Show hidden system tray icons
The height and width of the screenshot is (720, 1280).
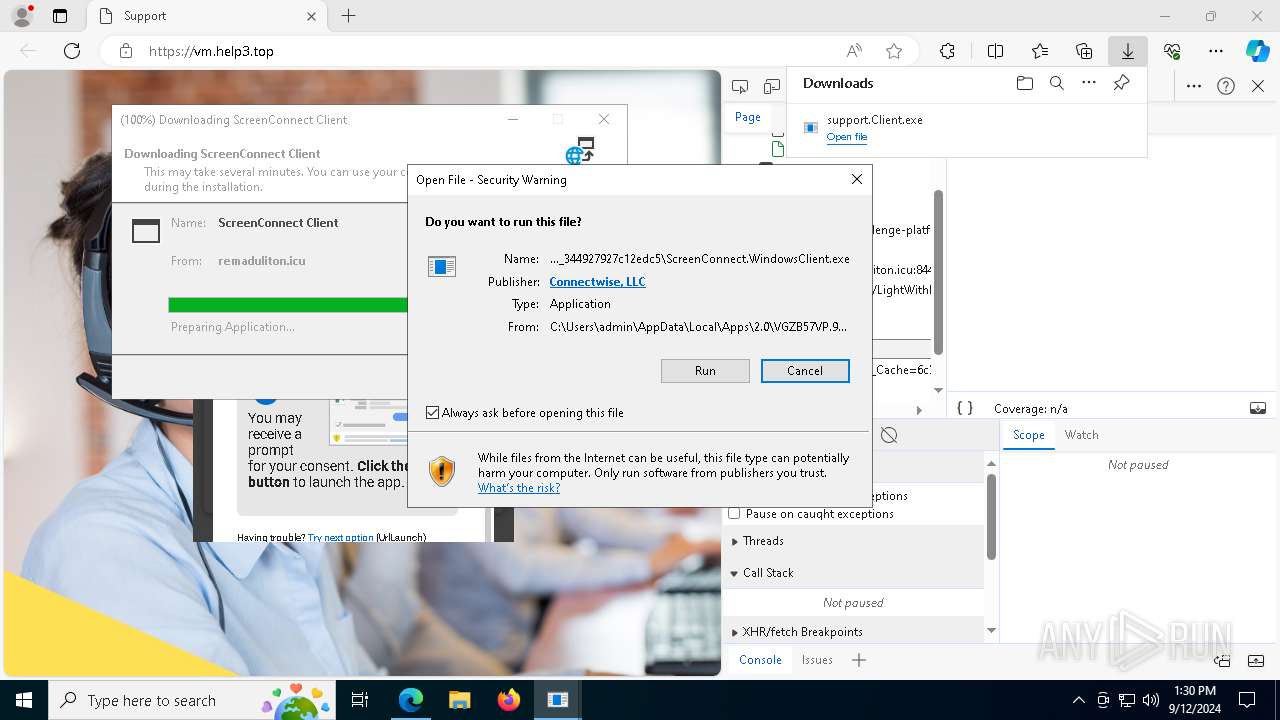pos(1078,700)
